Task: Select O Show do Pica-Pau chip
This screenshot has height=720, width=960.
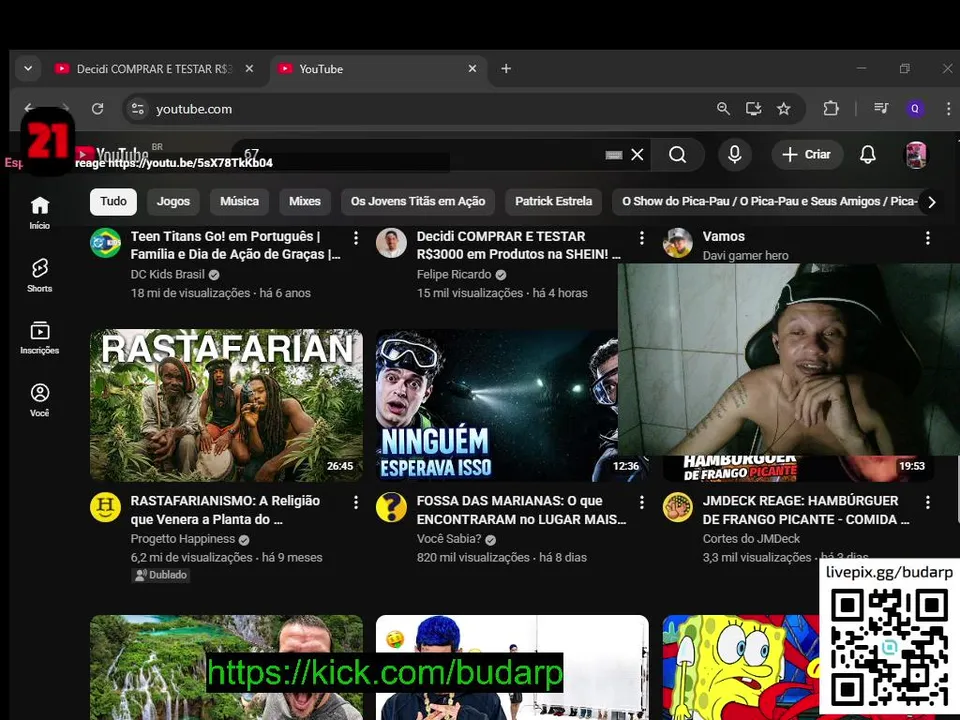Action: click(769, 201)
